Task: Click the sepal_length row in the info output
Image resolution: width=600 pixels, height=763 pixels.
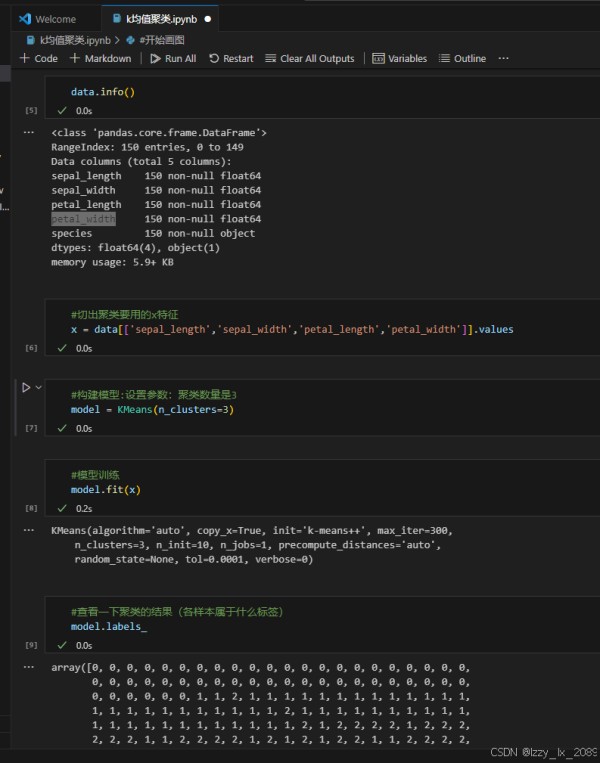Action: click(x=156, y=176)
